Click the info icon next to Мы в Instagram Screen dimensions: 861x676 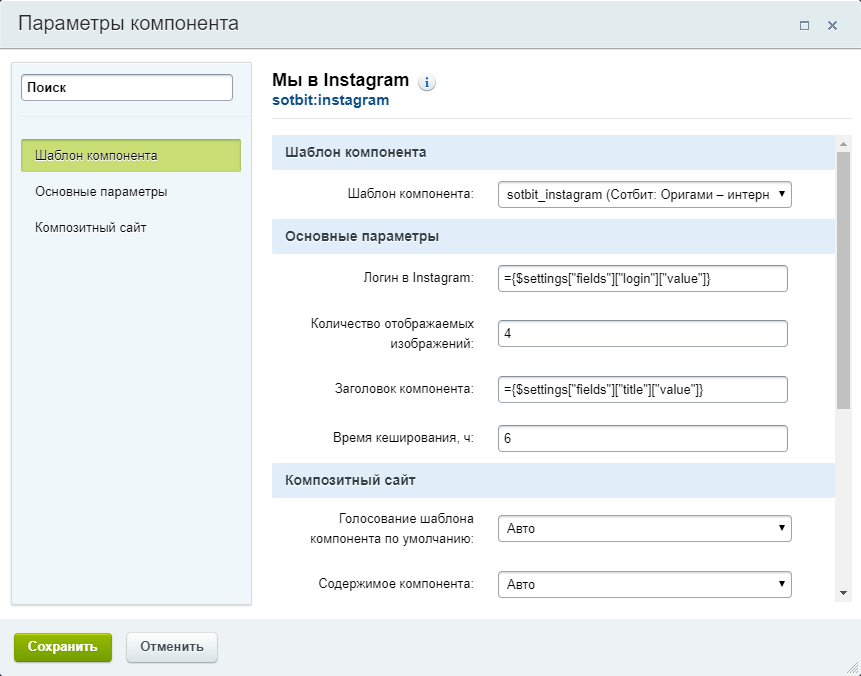click(x=427, y=82)
